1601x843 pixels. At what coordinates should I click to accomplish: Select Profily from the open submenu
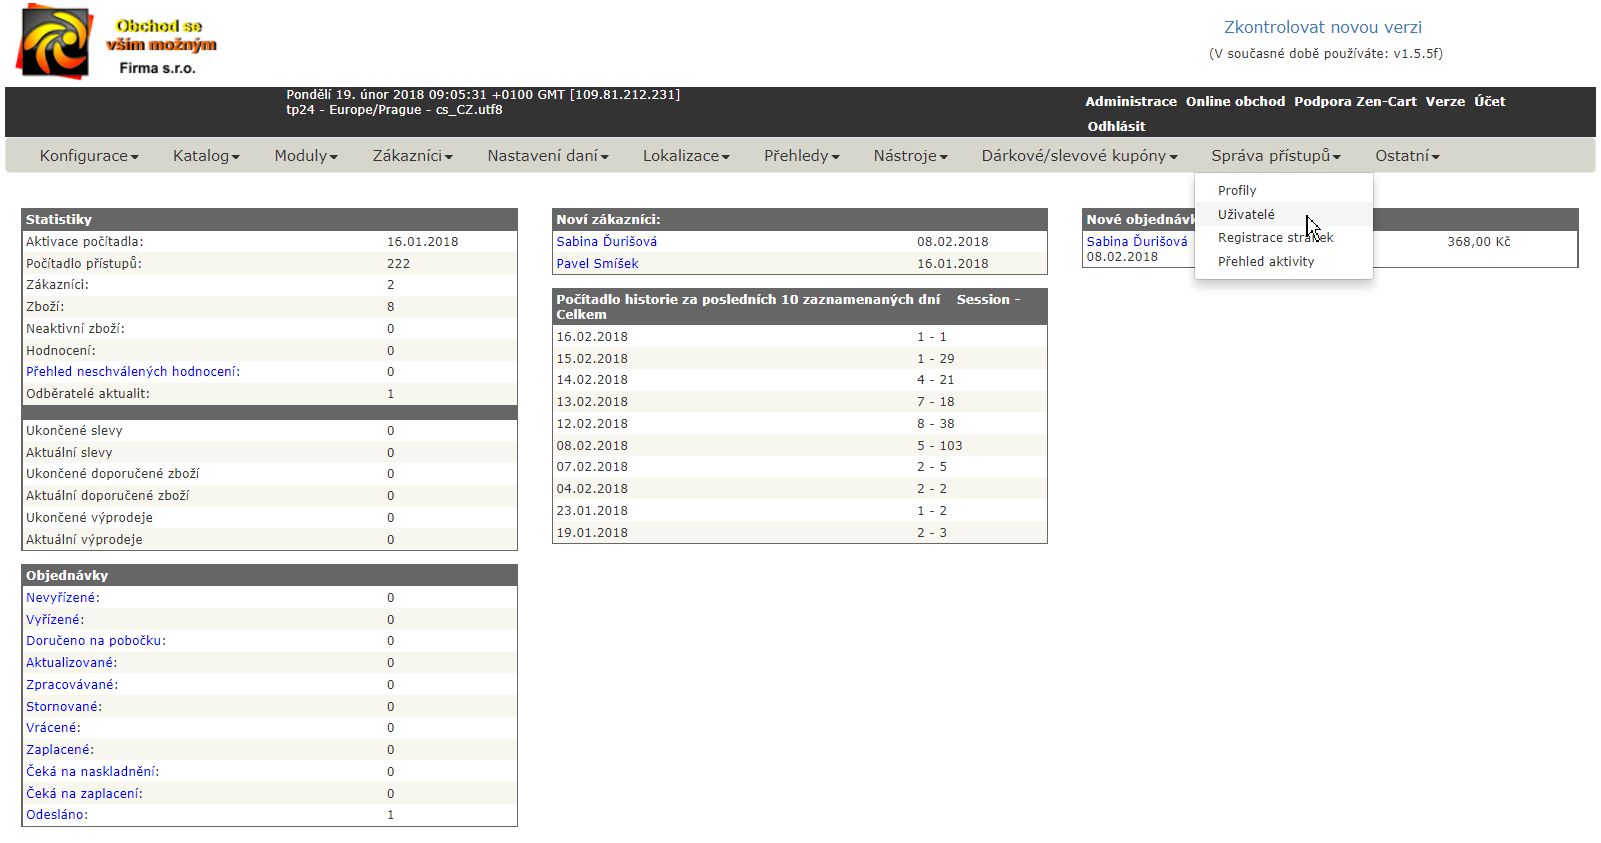click(x=1237, y=190)
